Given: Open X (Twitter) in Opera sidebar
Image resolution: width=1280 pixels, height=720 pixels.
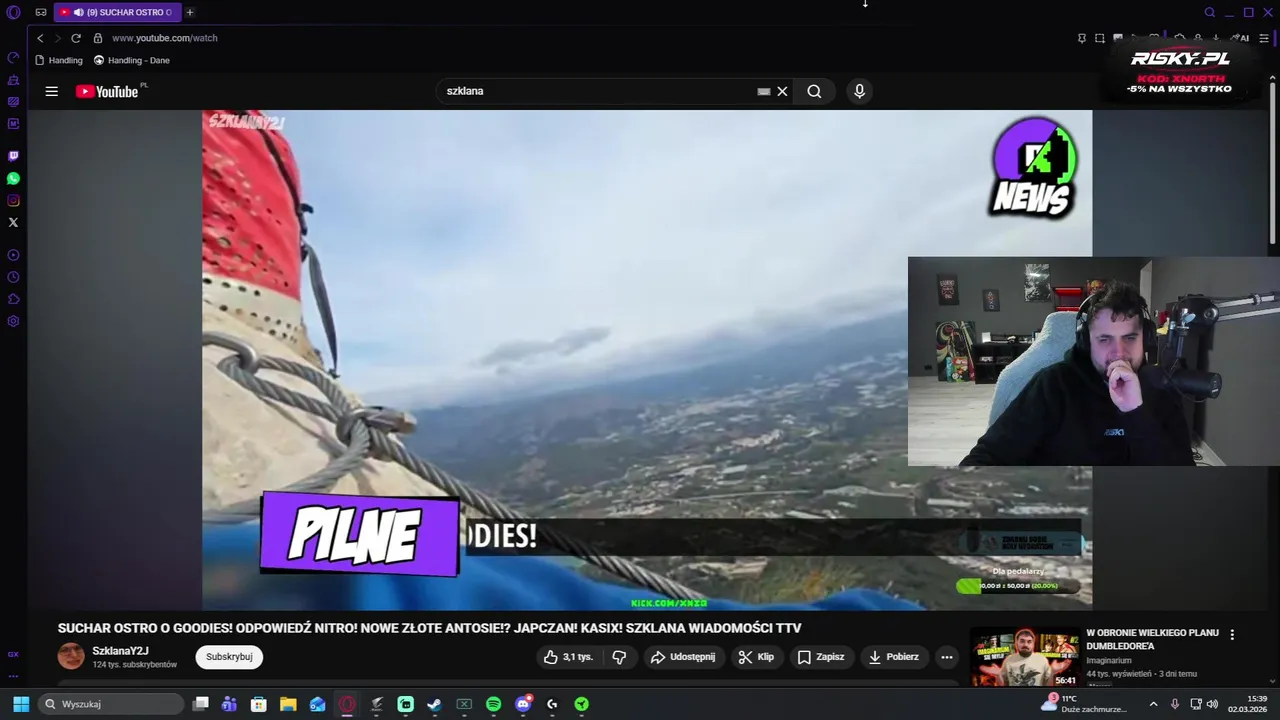Looking at the screenshot, I should (x=13, y=222).
